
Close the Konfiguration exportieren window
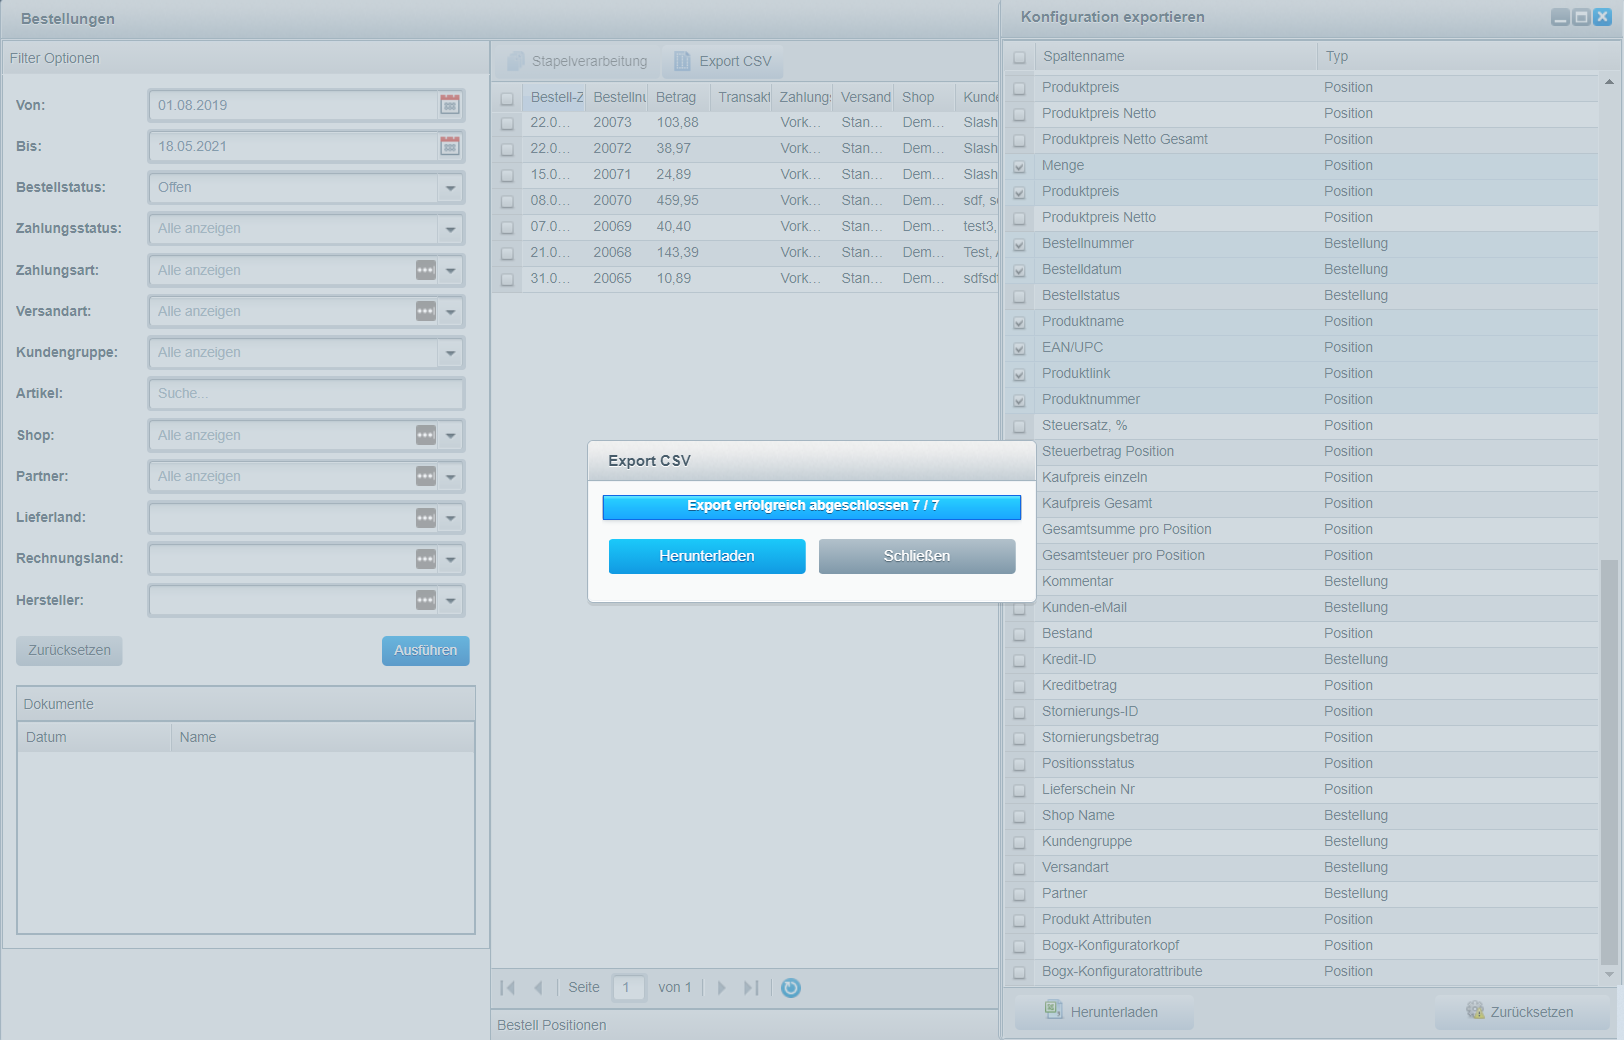pos(1602,17)
